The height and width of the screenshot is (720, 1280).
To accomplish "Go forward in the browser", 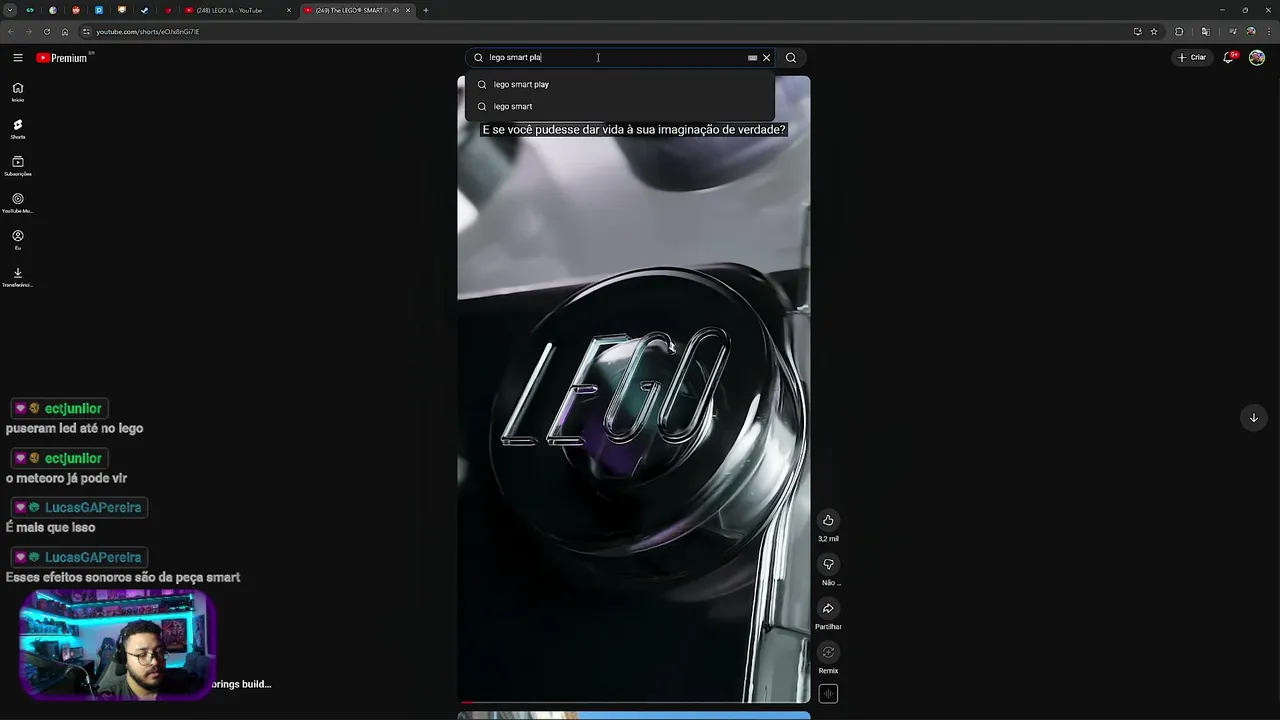I will tap(29, 32).
